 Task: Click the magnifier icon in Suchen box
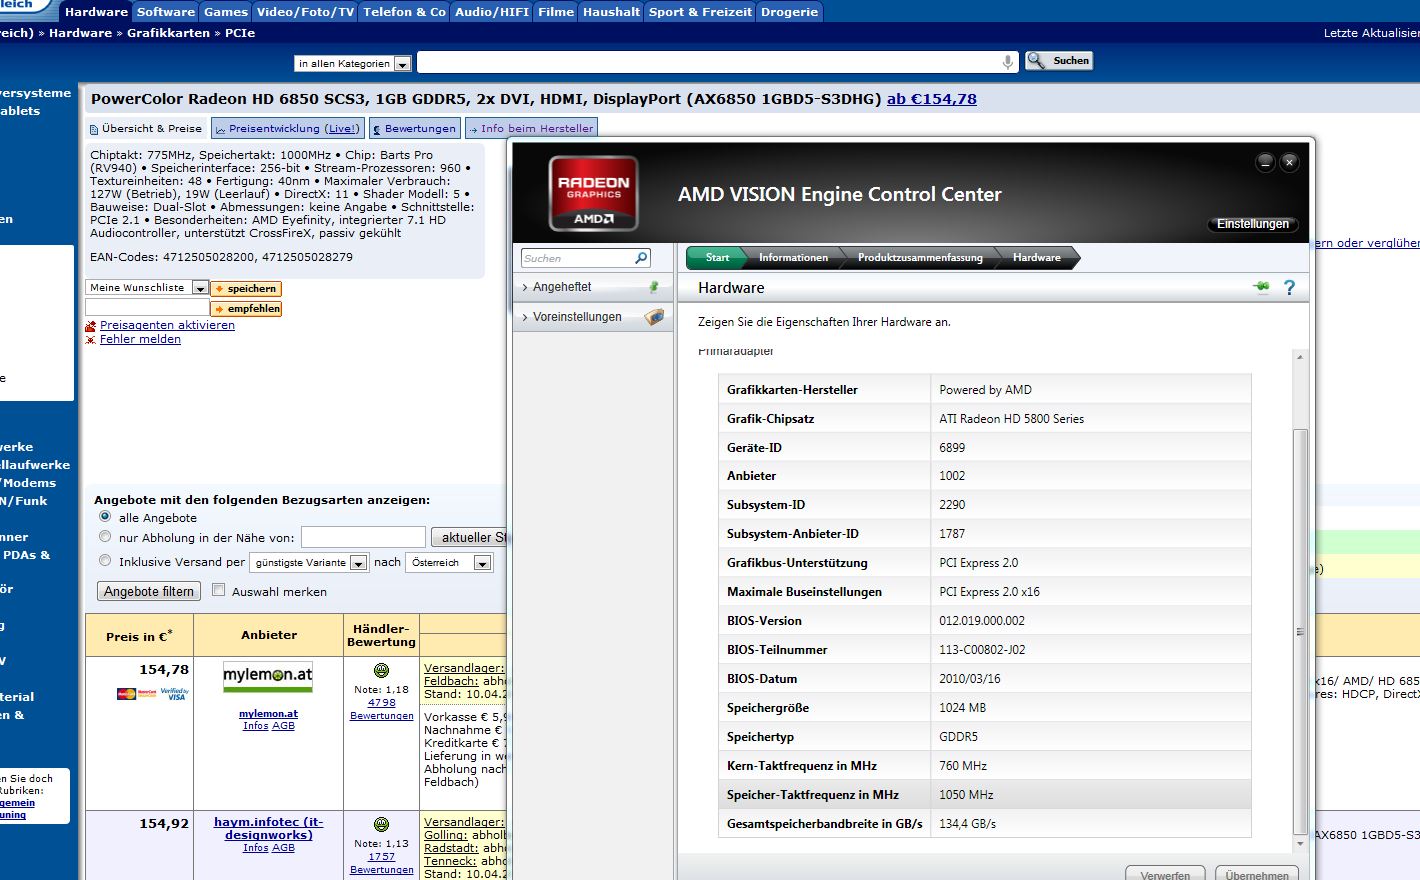[641, 258]
